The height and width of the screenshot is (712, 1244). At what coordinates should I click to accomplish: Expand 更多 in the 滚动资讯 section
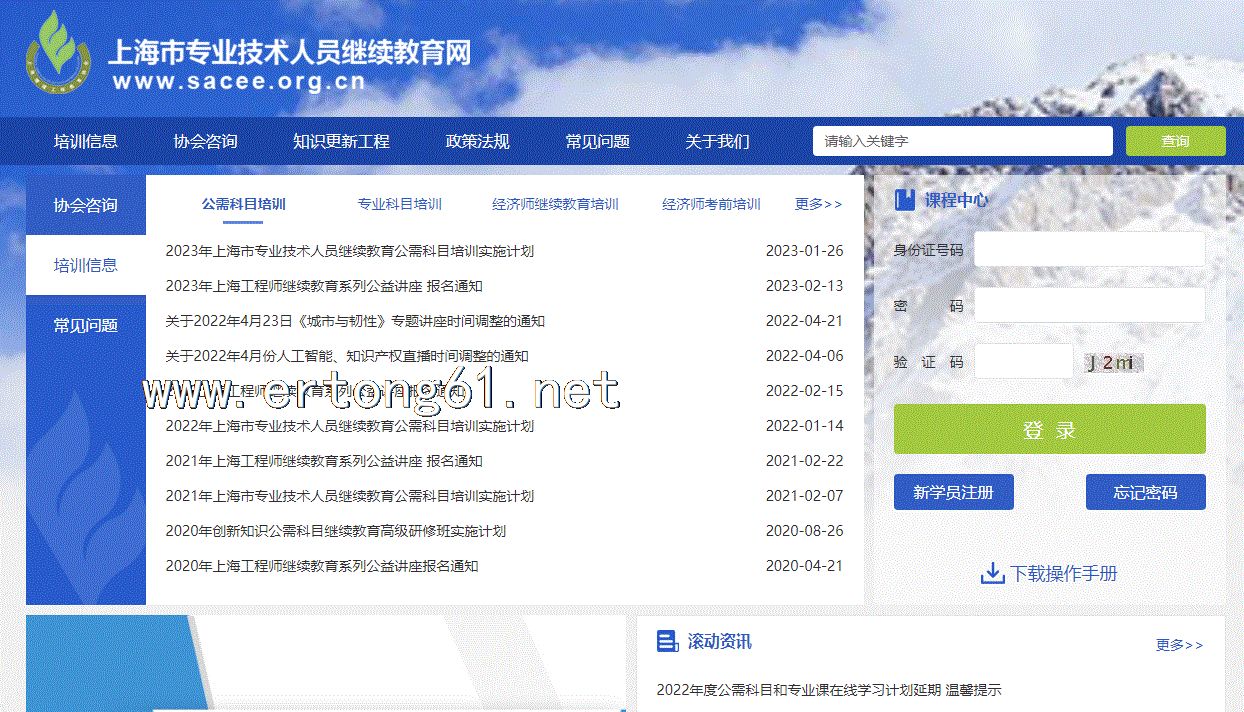tap(1179, 645)
